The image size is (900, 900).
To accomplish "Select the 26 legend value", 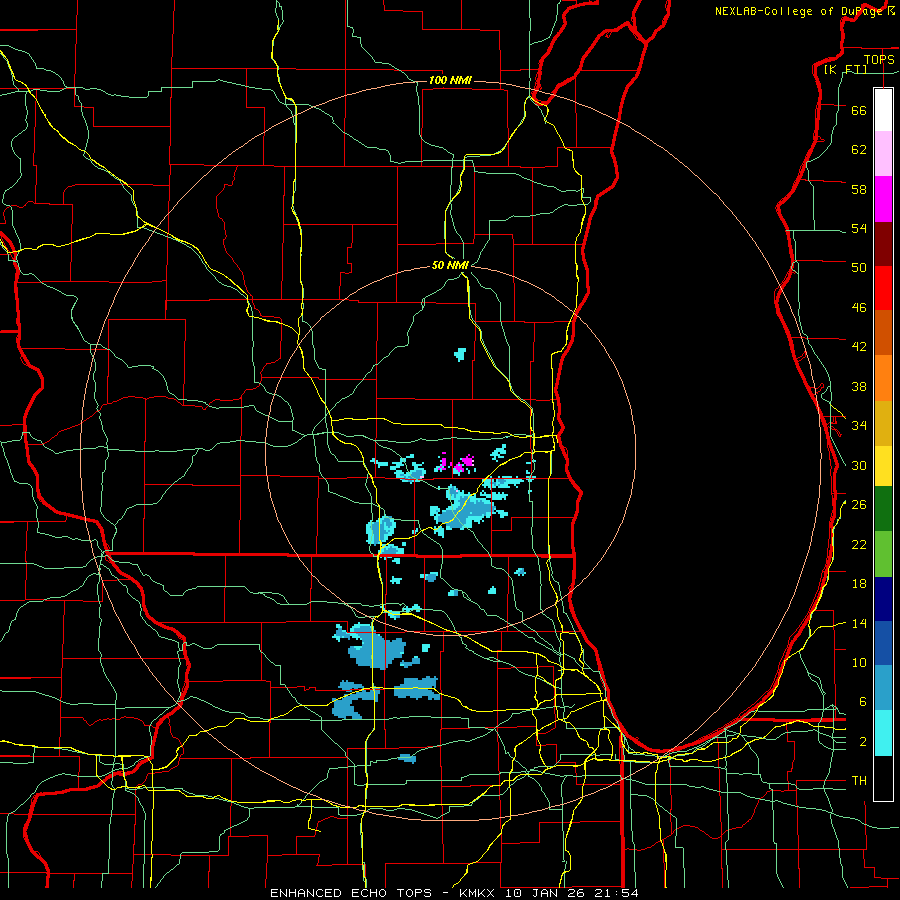I will [x=859, y=505].
